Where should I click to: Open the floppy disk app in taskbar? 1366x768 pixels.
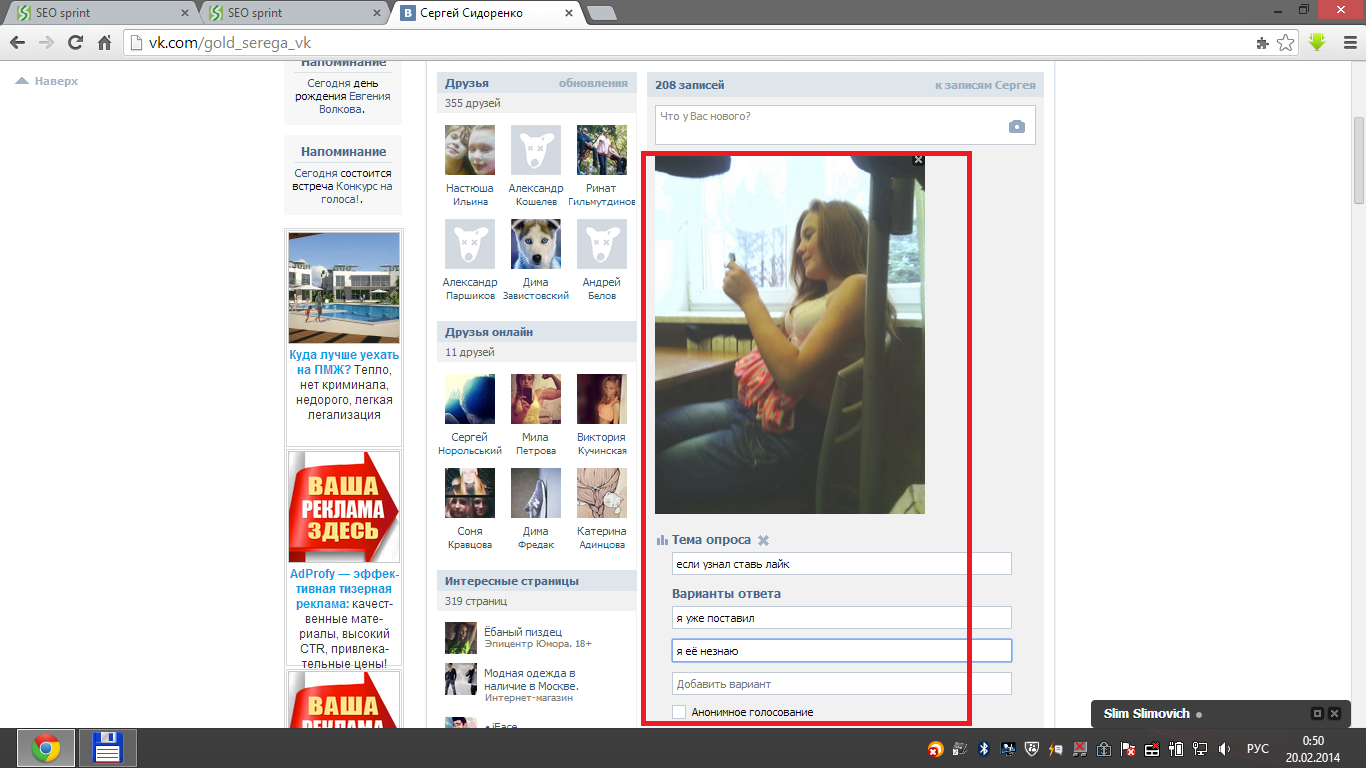tap(107, 748)
